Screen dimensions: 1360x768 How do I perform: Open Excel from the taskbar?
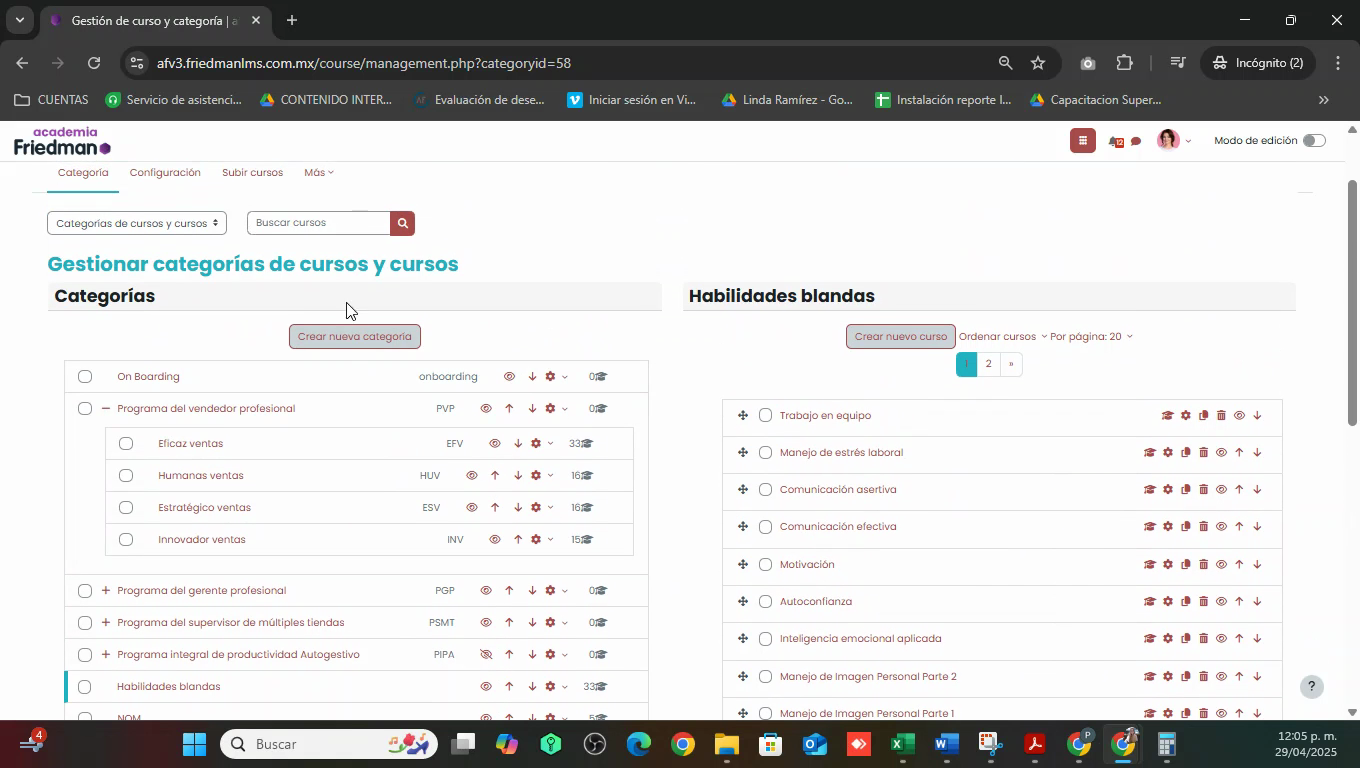(901, 745)
